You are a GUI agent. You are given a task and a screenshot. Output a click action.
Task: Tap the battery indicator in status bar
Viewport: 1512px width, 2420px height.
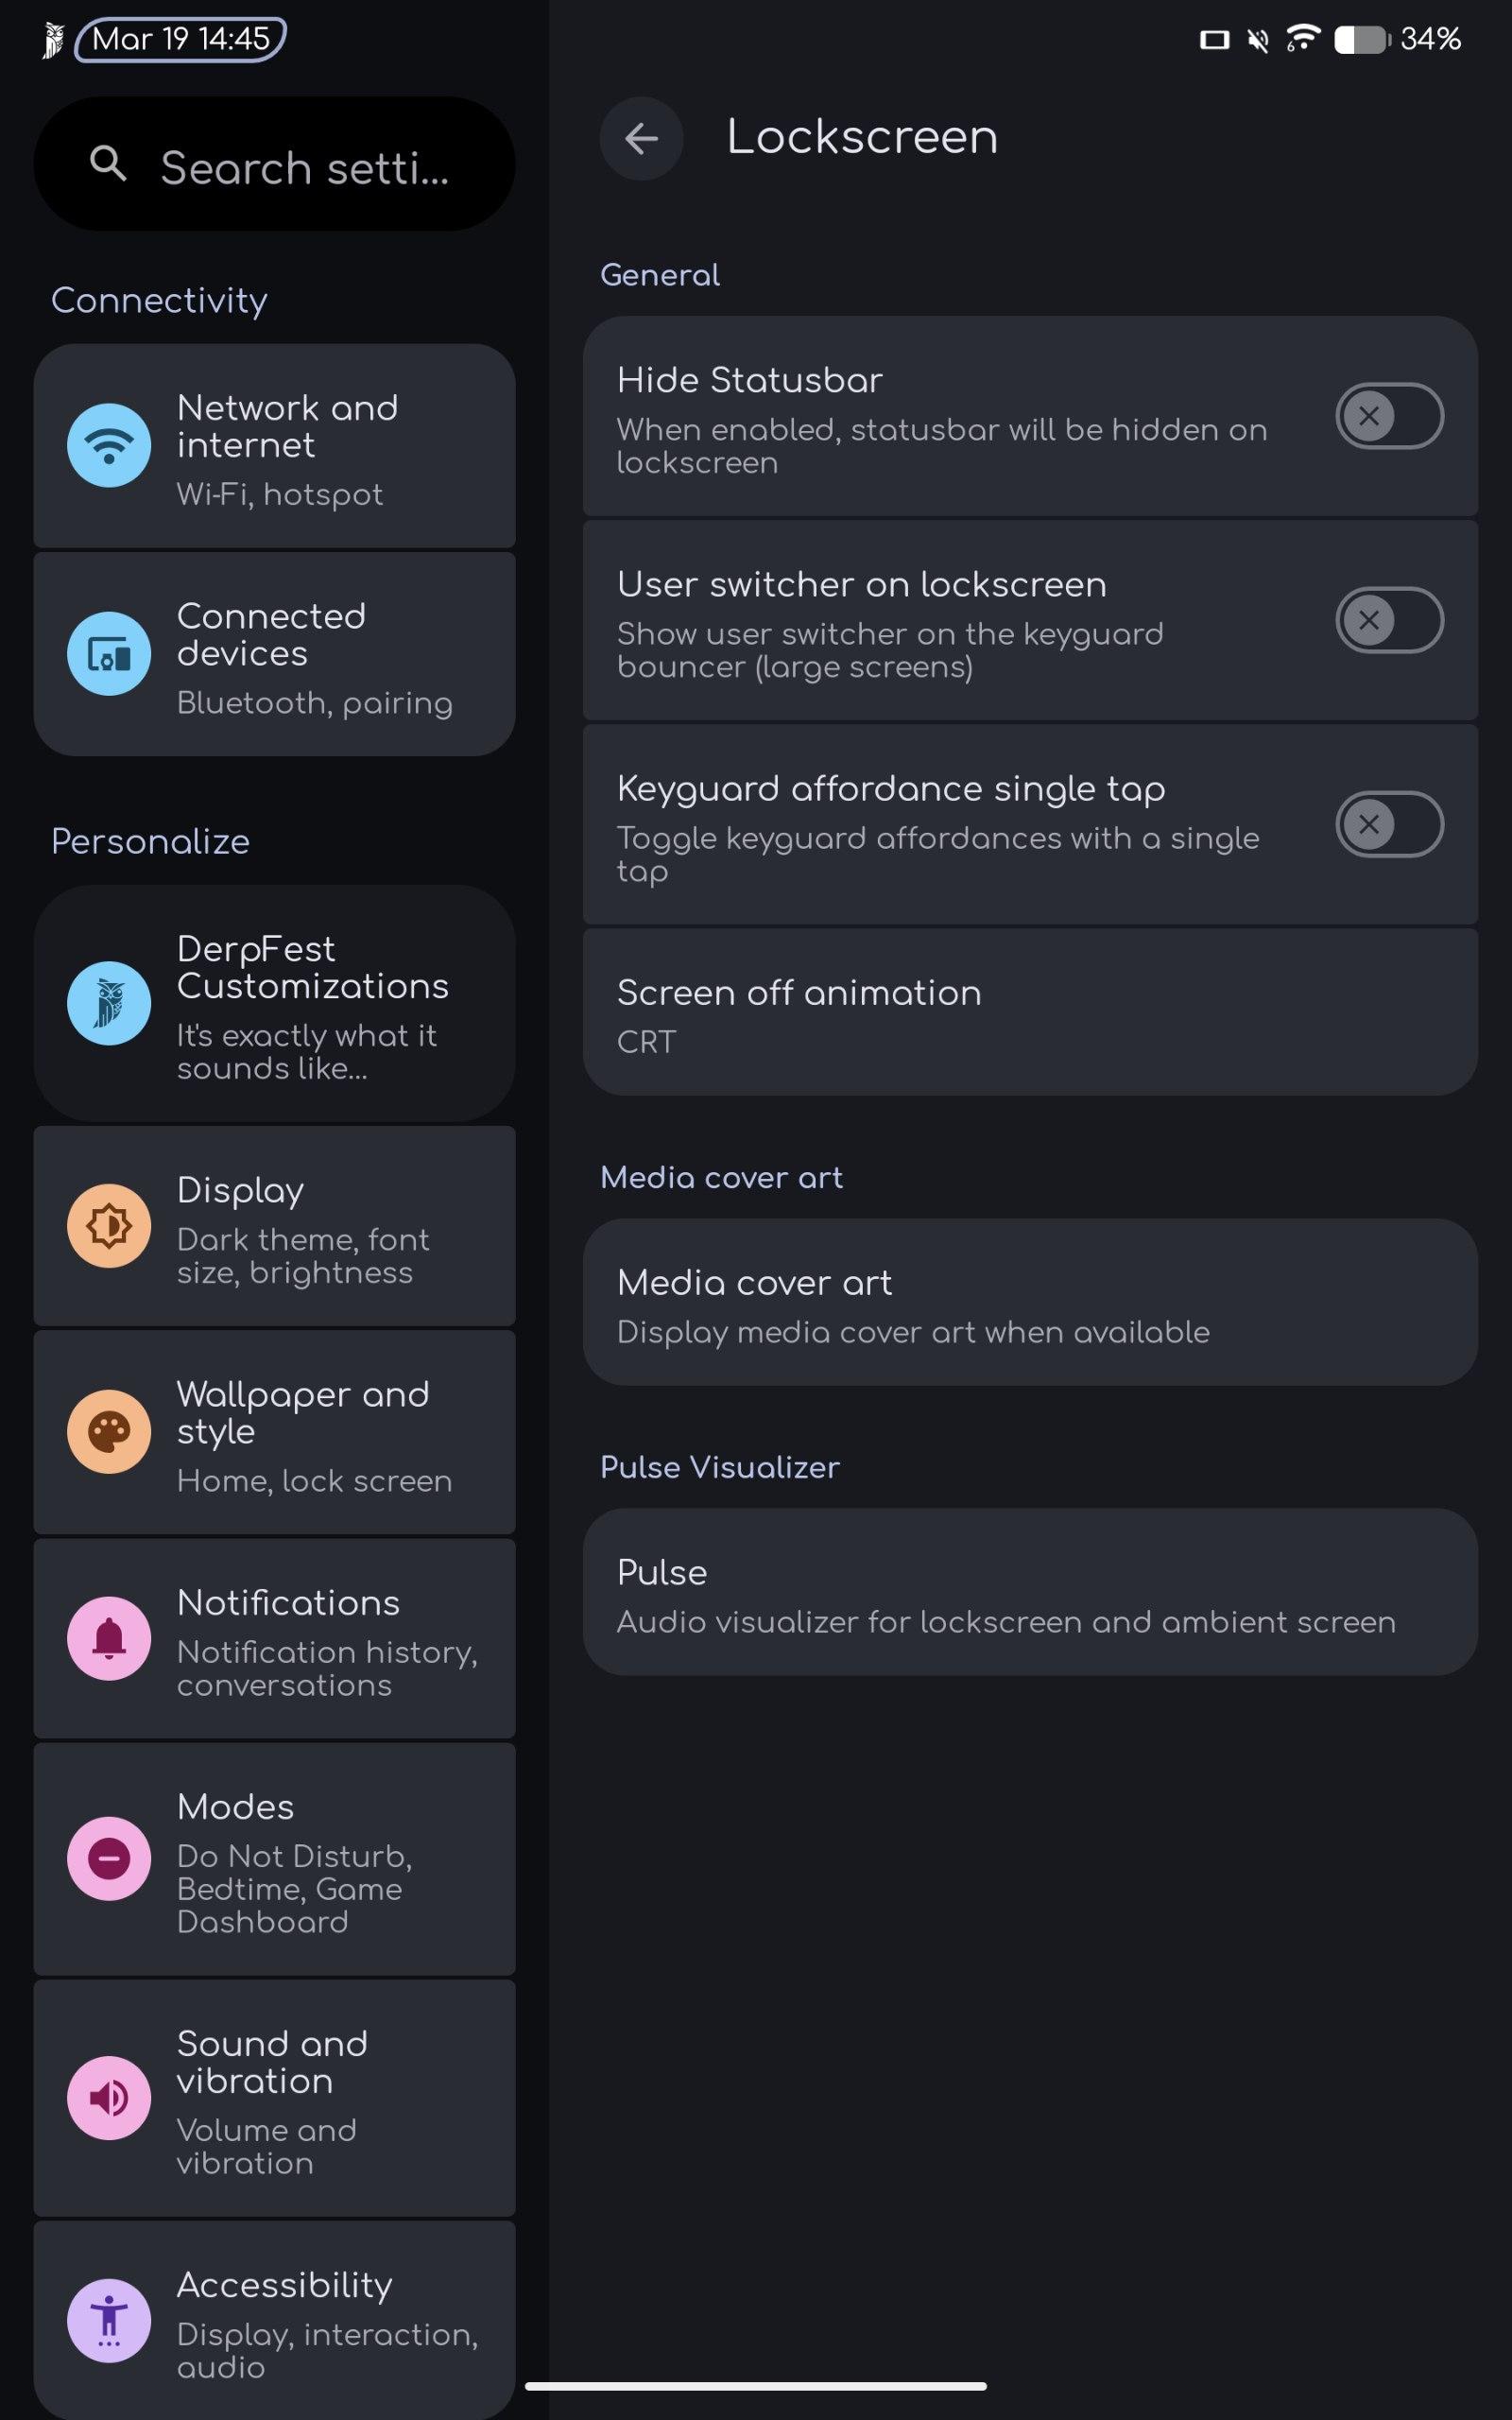coord(1361,40)
